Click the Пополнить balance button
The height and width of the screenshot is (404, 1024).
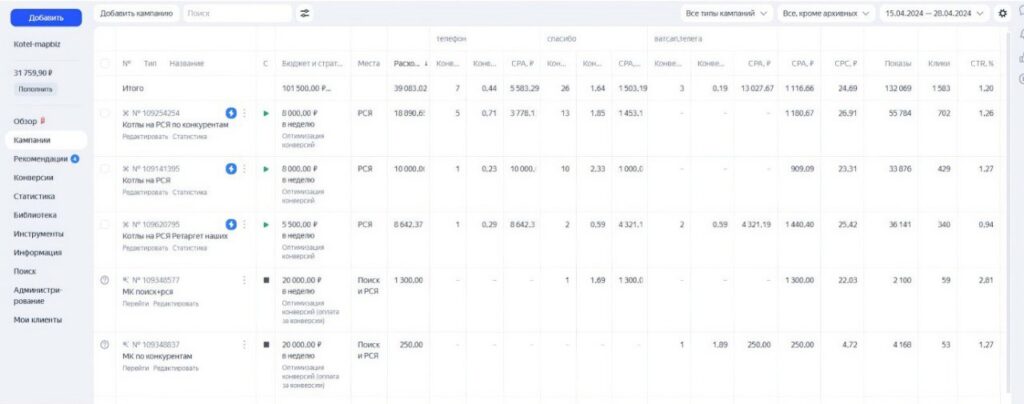pos(34,89)
